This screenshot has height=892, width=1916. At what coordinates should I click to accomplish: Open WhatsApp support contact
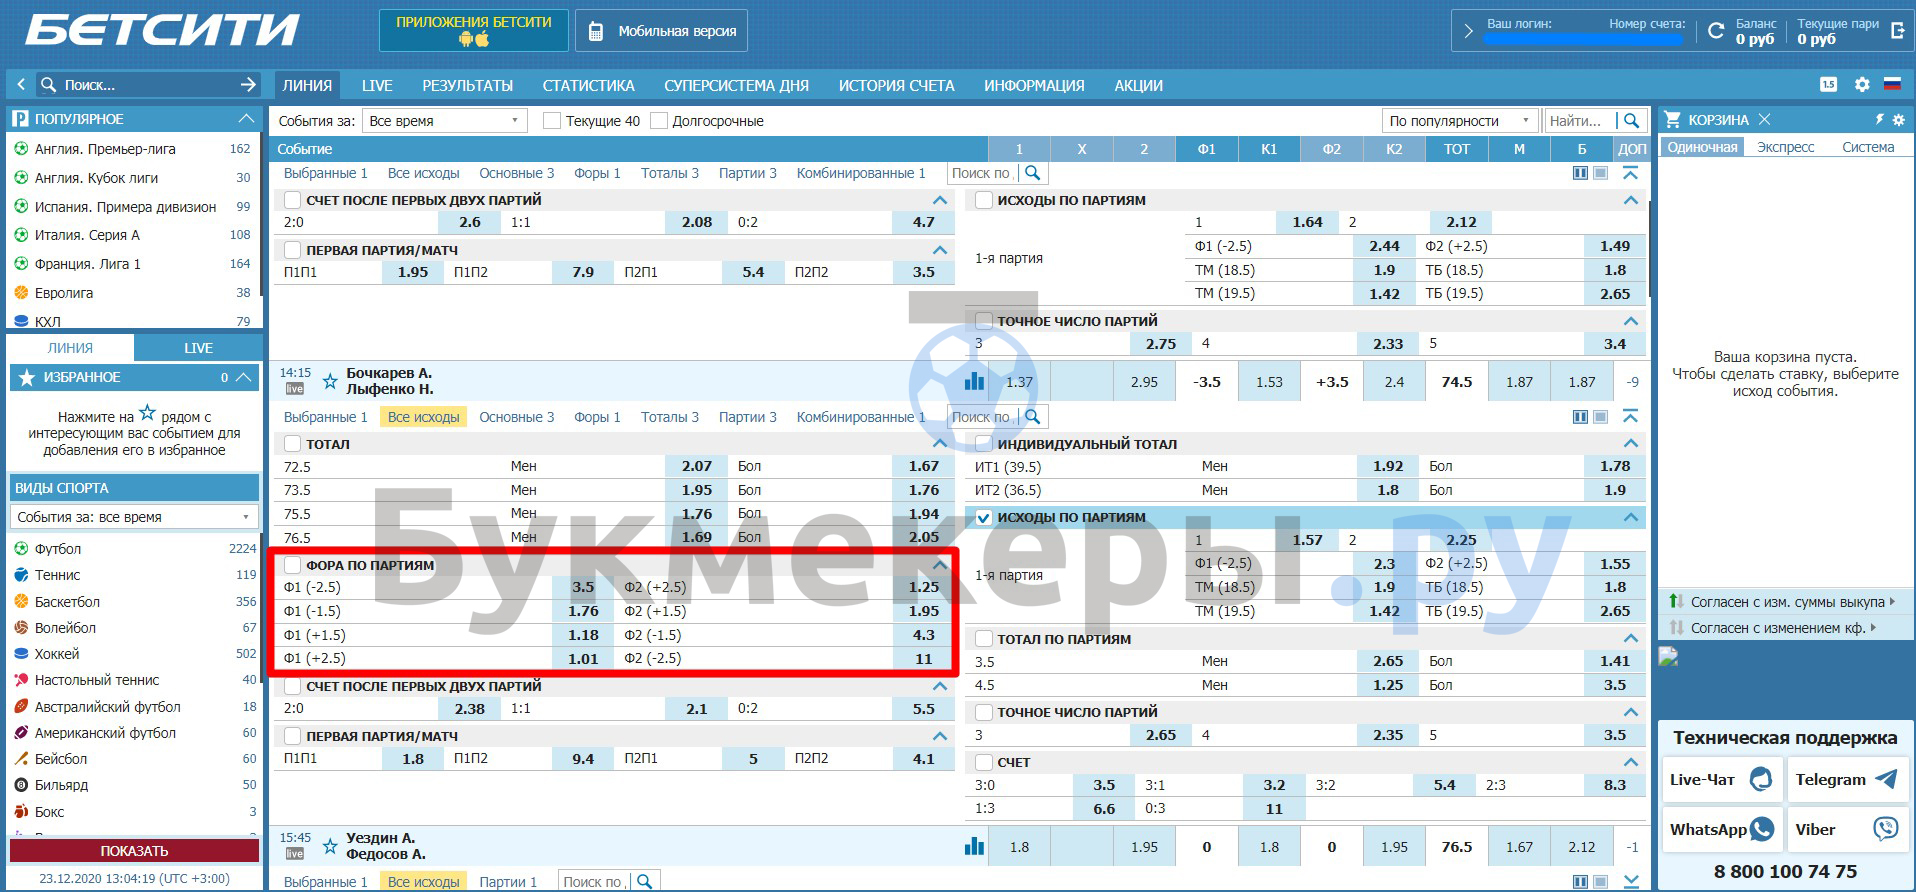tap(1721, 829)
